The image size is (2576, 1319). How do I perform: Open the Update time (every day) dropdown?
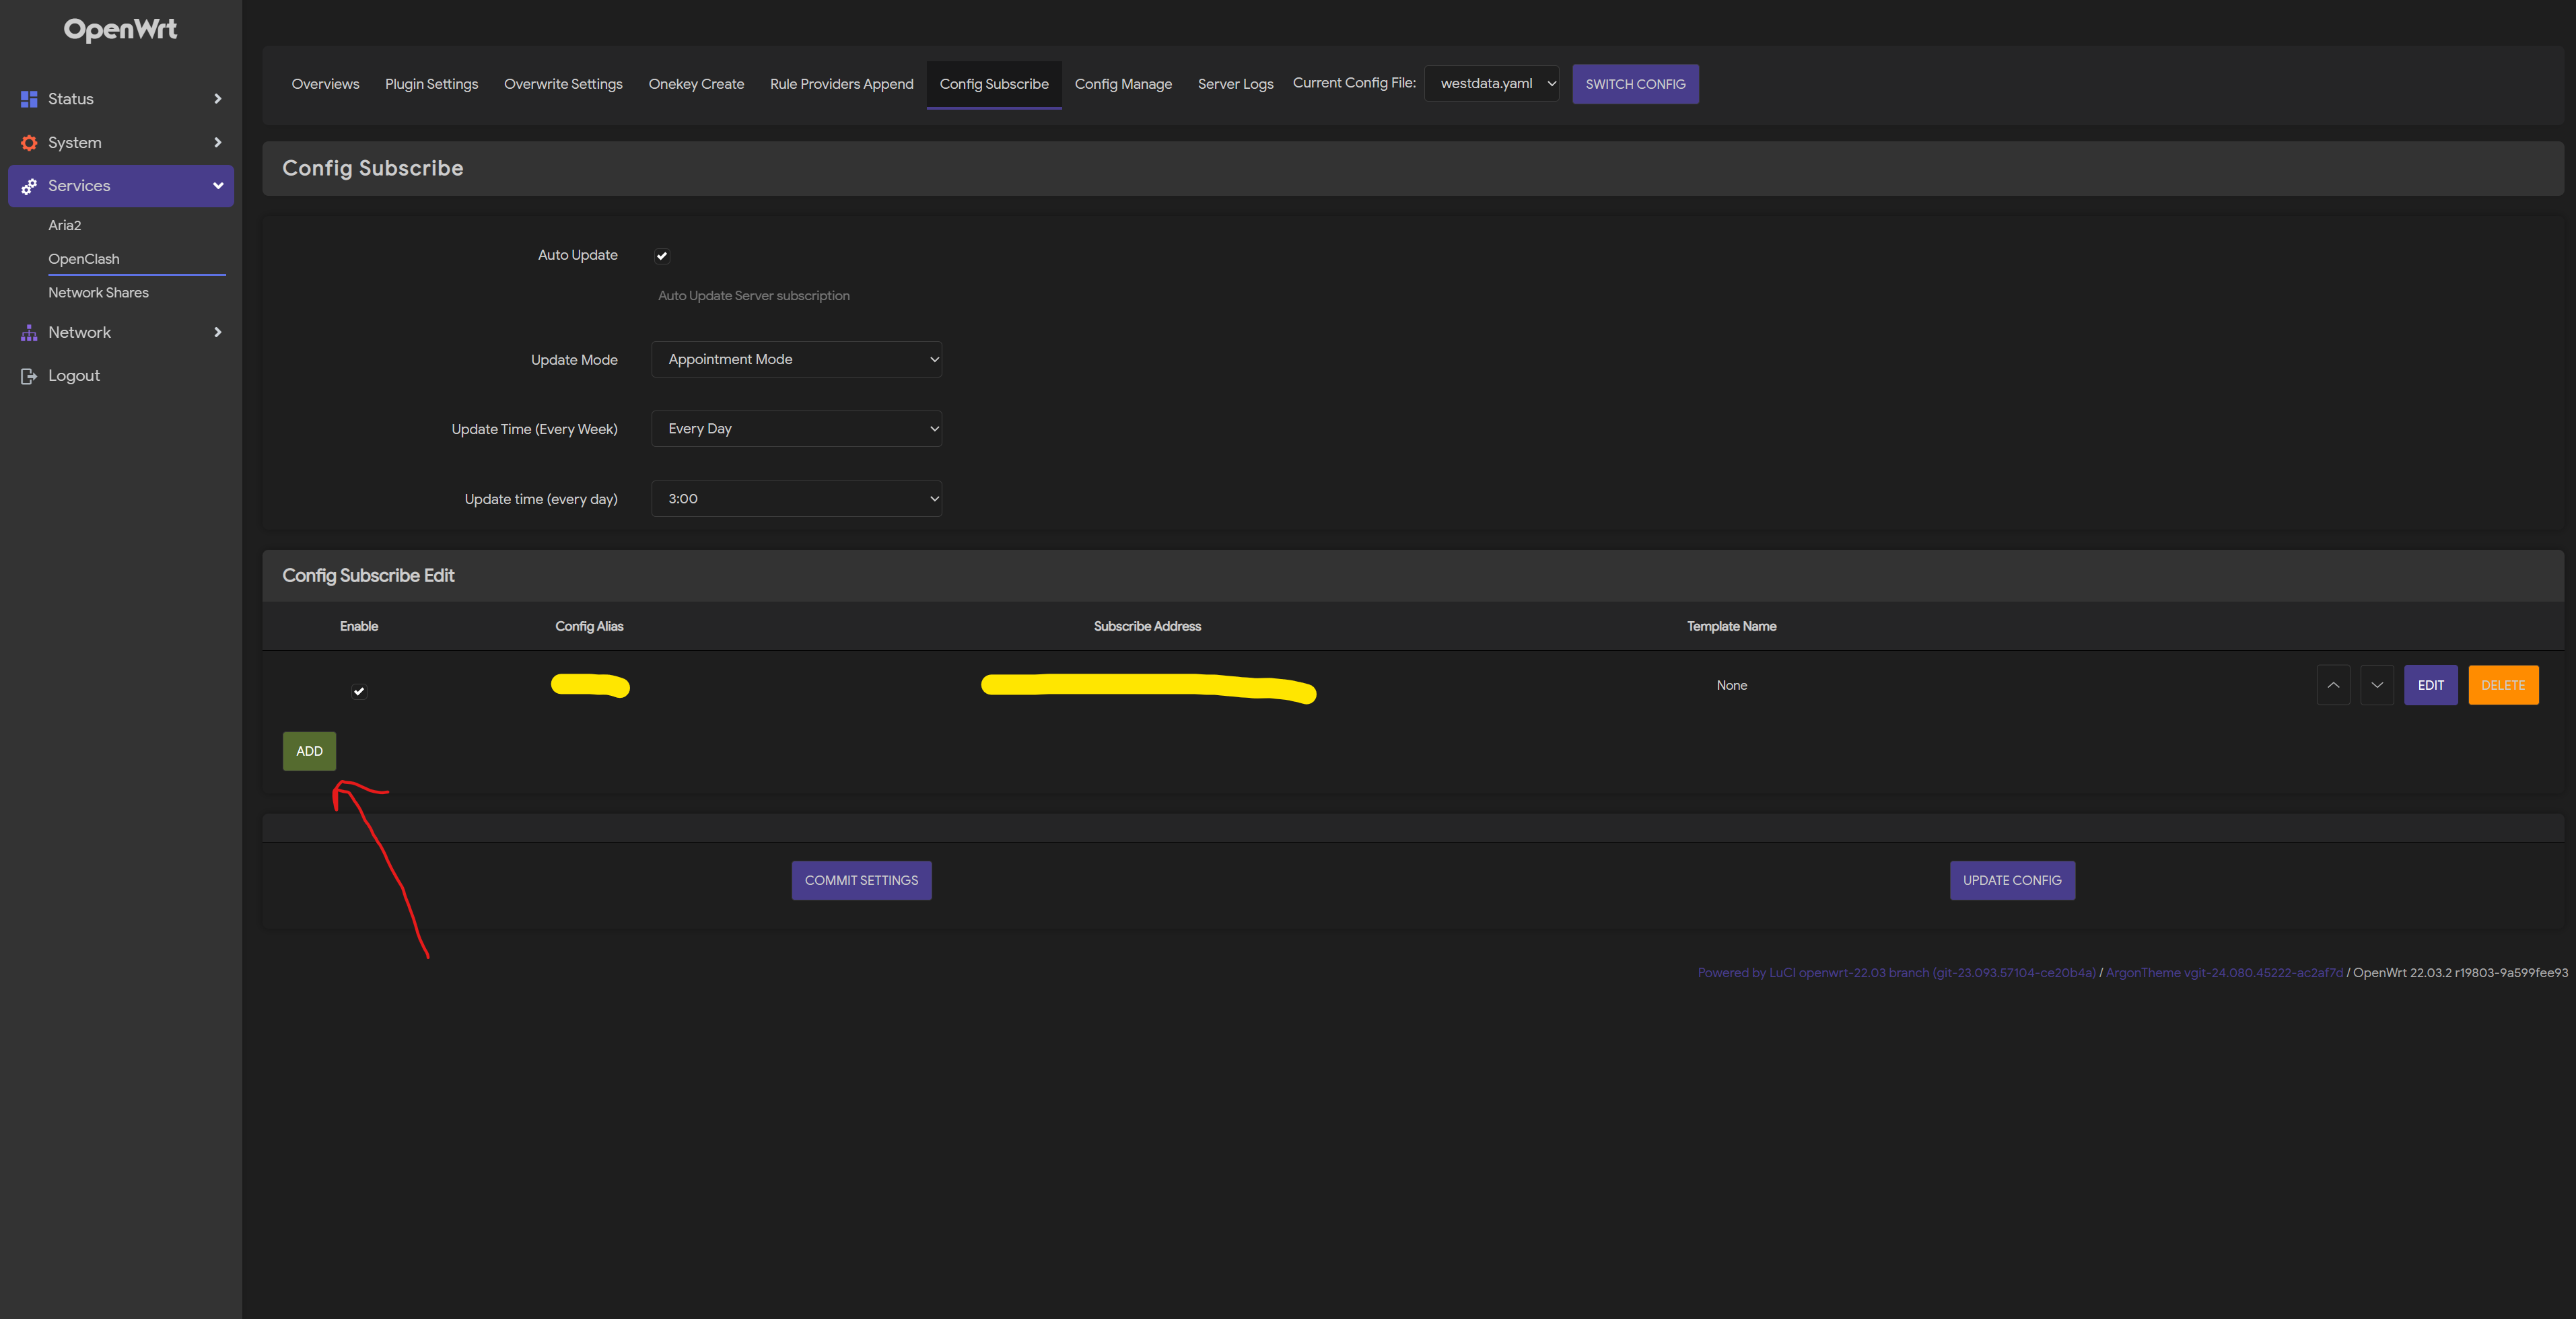796,498
